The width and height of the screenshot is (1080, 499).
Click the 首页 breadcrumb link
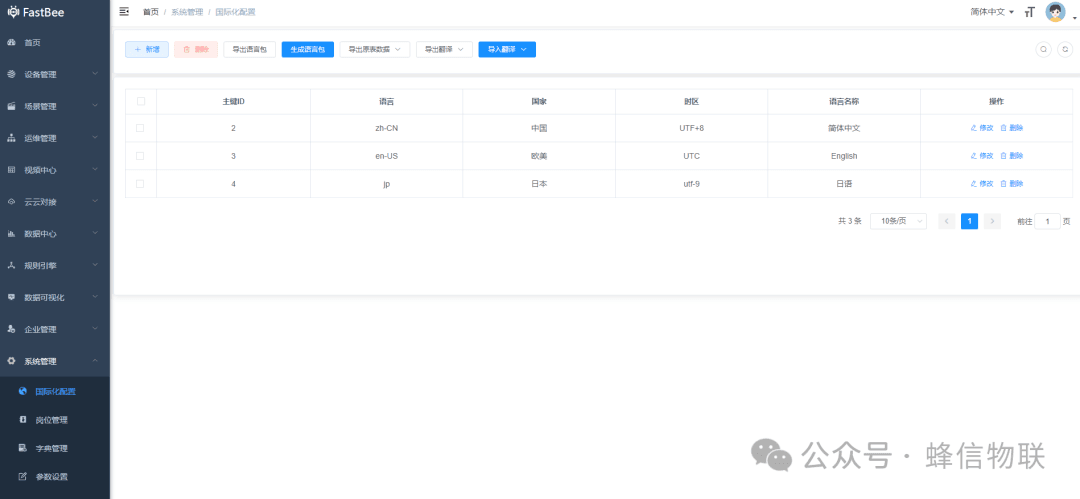[150, 12]
